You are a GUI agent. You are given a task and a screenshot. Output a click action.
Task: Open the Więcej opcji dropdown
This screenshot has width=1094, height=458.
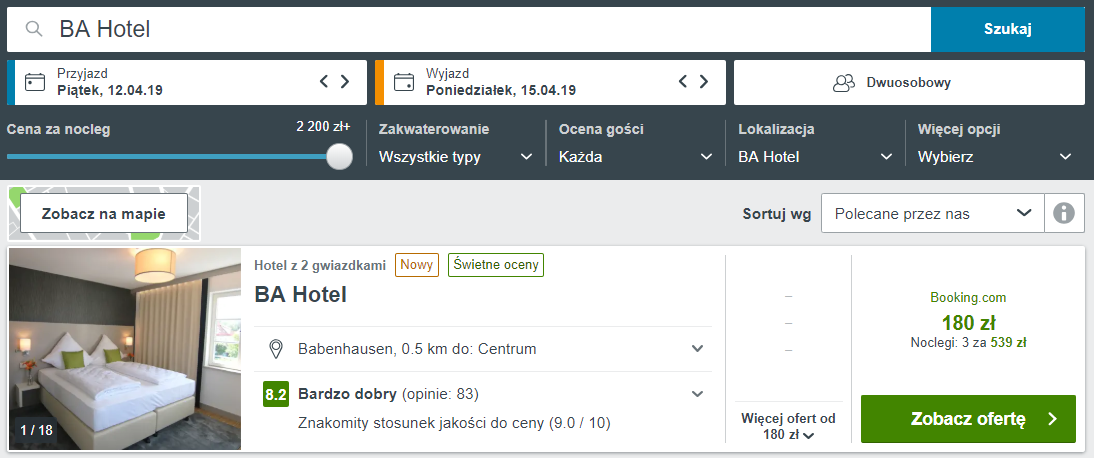coord(995,157)
